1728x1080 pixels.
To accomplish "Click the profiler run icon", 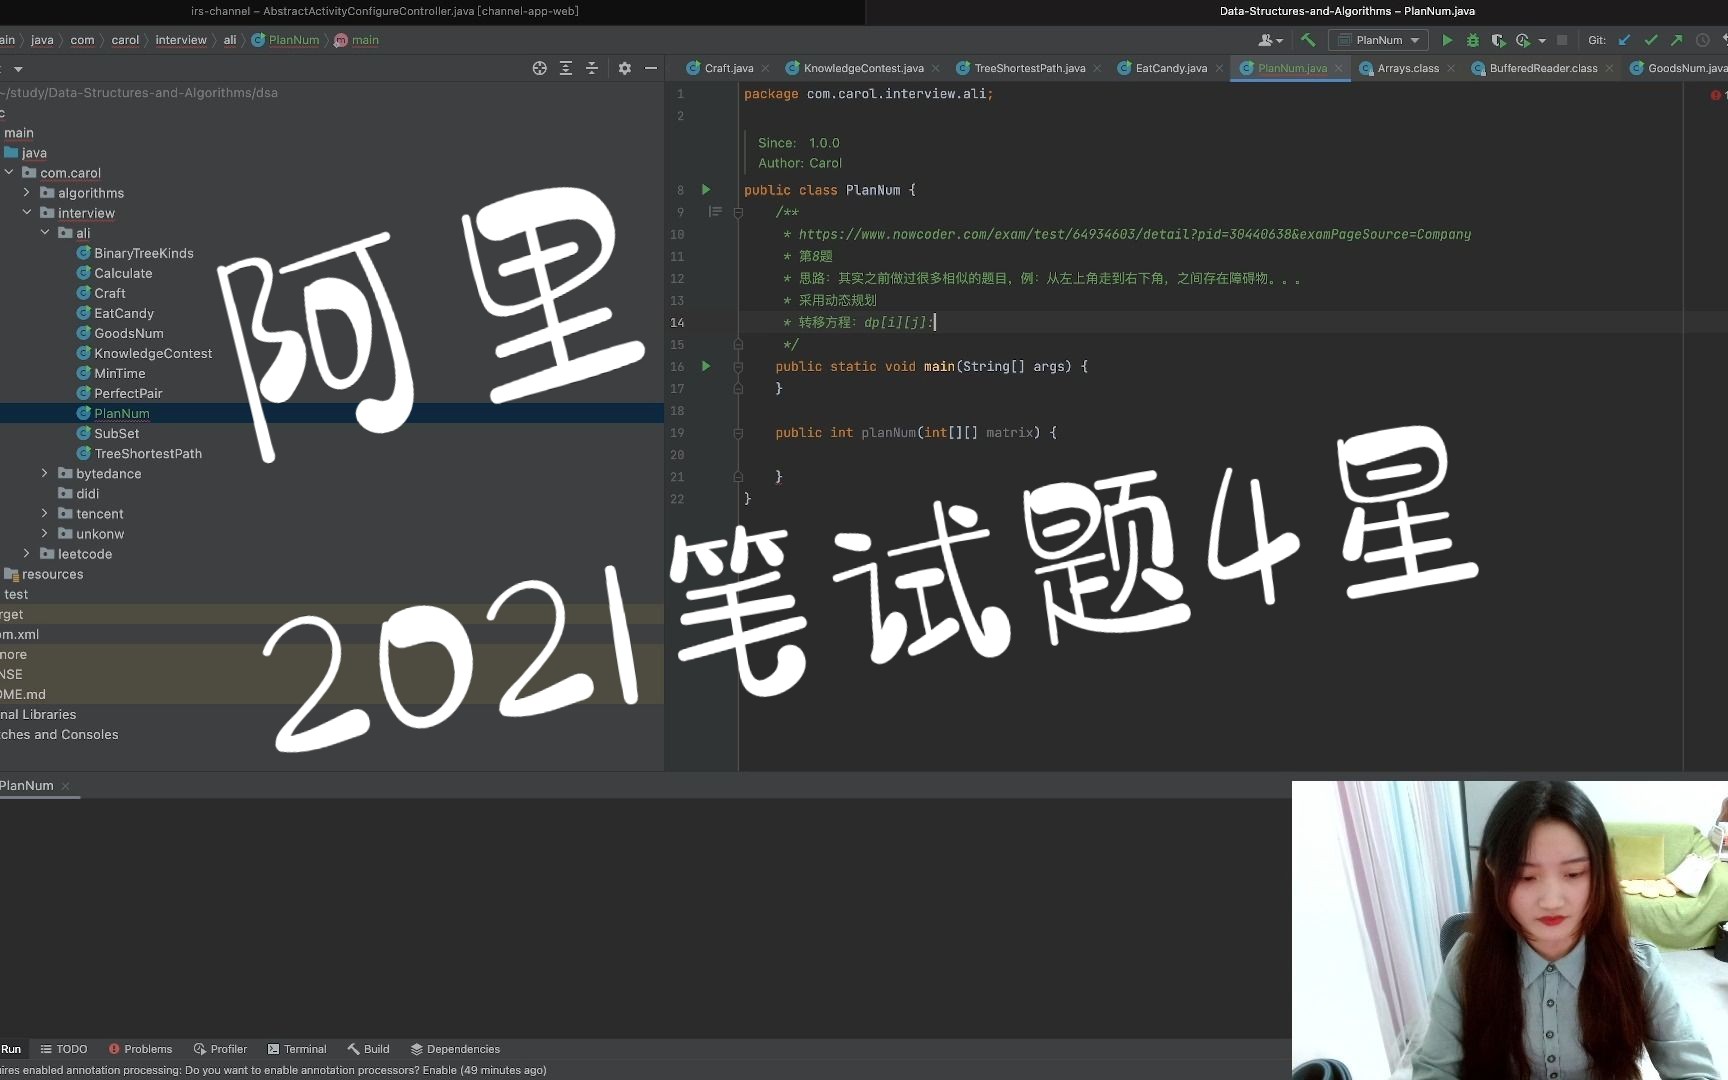I will coord(1522,40).
